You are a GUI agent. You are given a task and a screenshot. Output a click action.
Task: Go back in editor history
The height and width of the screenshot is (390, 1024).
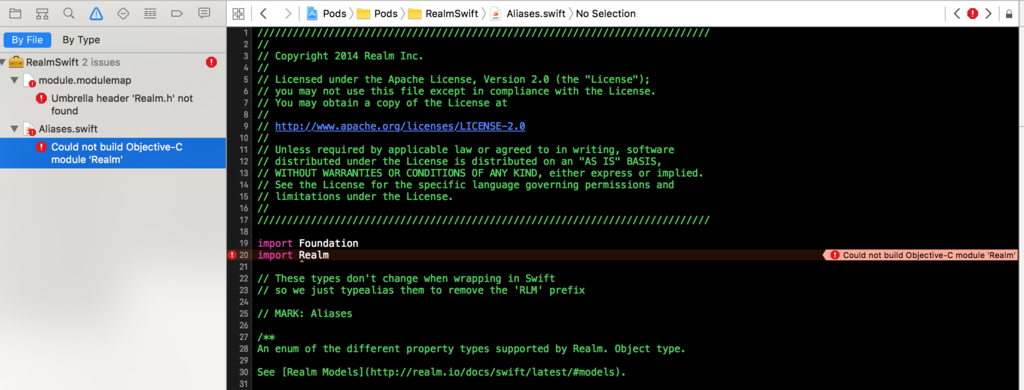click(x=263, y=14)
